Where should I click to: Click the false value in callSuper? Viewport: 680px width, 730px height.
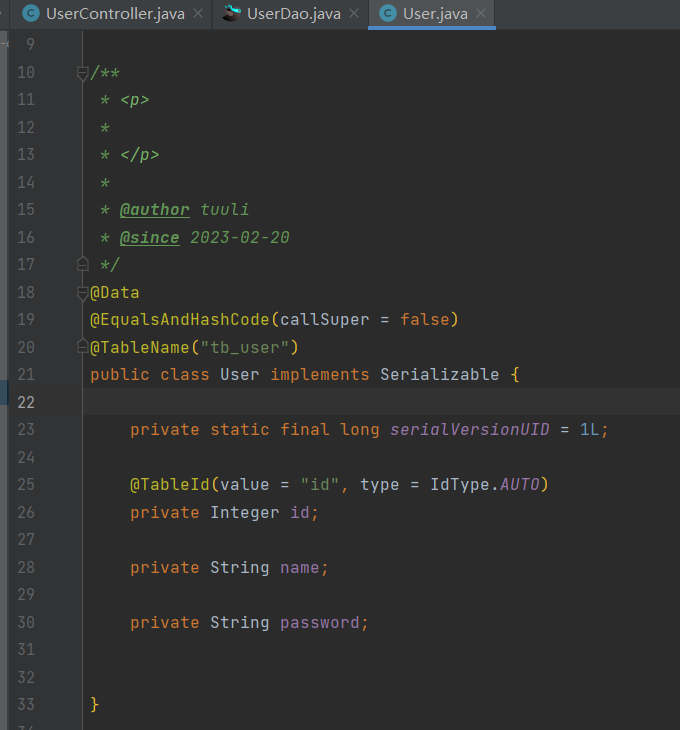coord(425,320)
